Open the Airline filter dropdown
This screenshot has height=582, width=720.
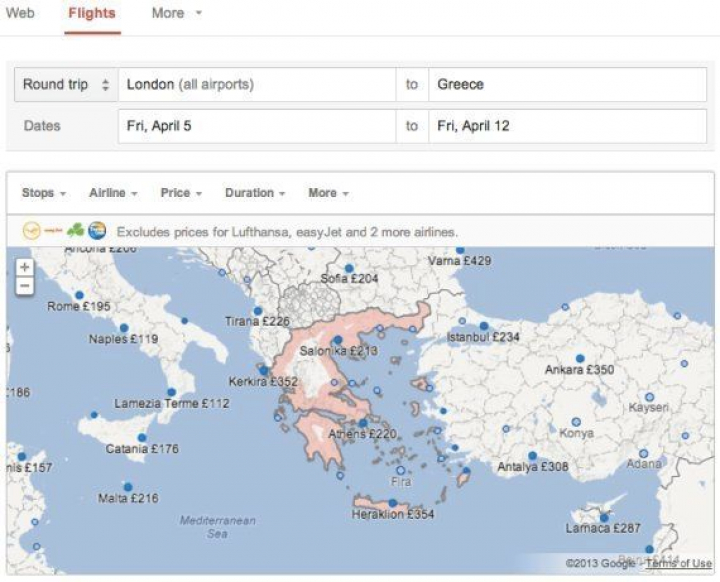coord(112,193)
